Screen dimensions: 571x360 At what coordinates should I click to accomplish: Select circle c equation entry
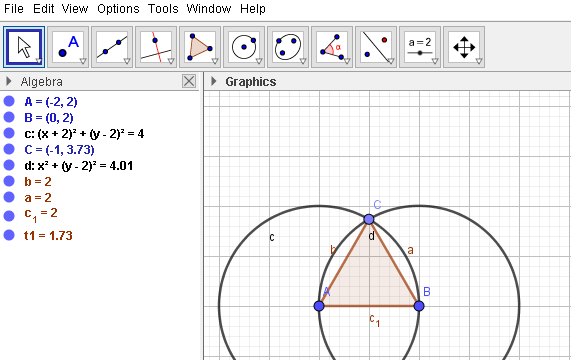click(x=84, y=134)
